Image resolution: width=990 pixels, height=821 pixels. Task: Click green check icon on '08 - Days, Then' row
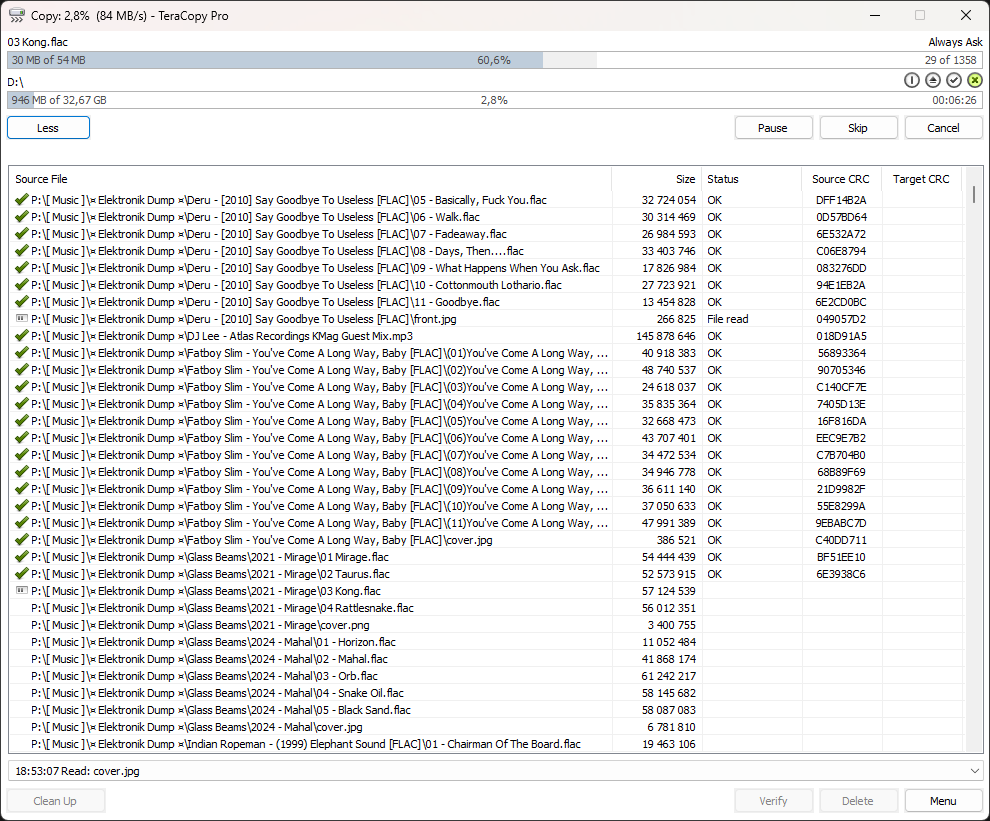point(21,251)
